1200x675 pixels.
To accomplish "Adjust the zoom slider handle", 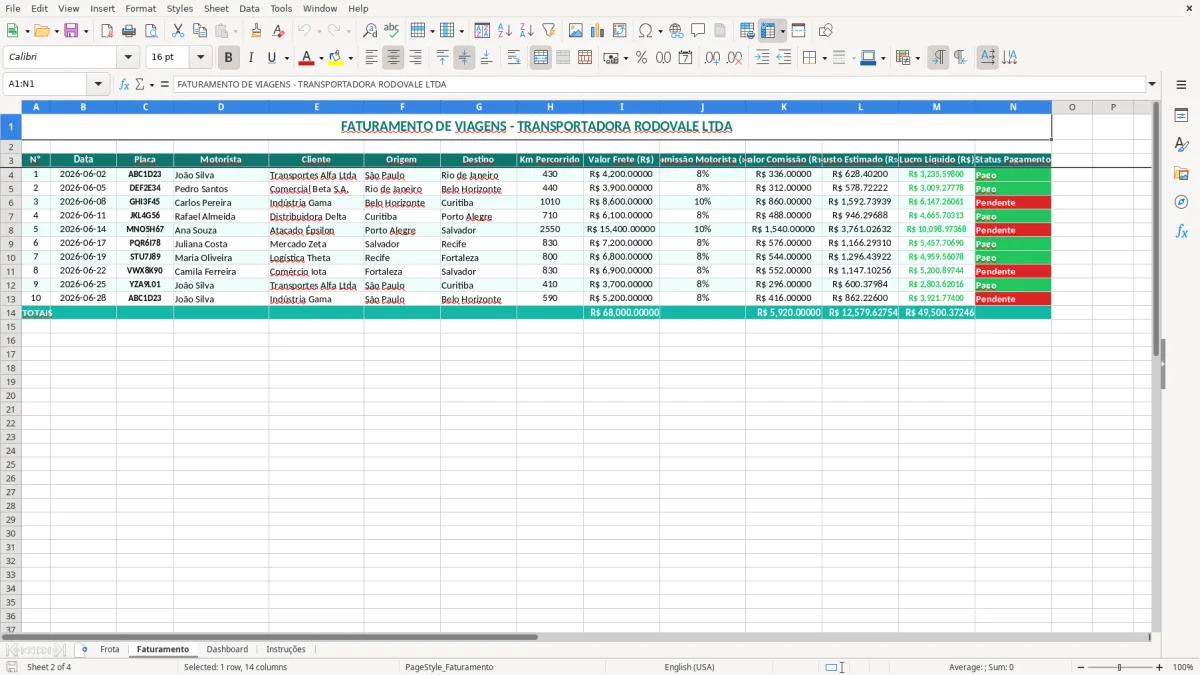I will 1119,667.
